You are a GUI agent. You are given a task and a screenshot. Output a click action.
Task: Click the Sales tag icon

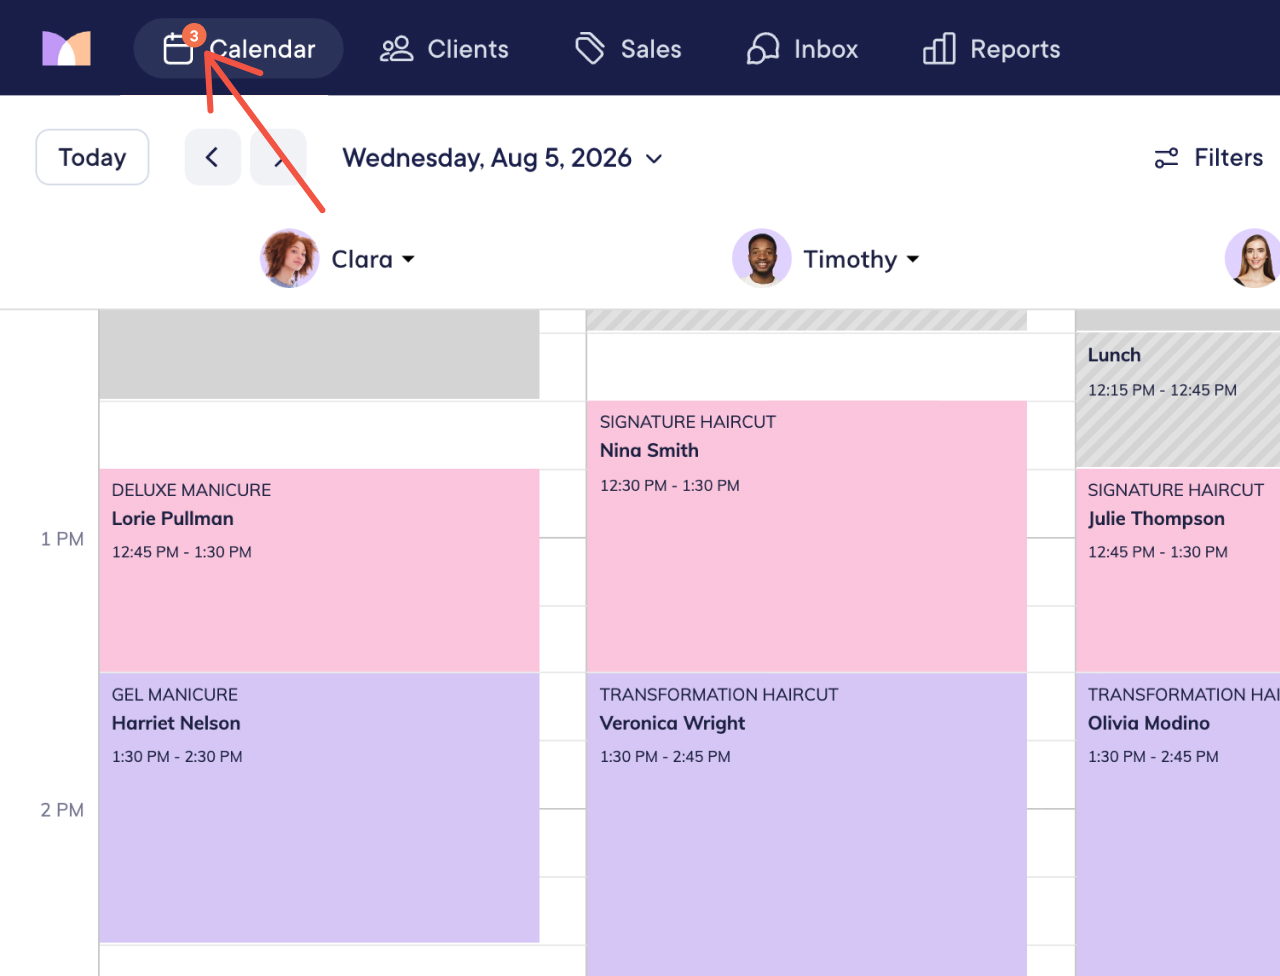coord(590,48)
